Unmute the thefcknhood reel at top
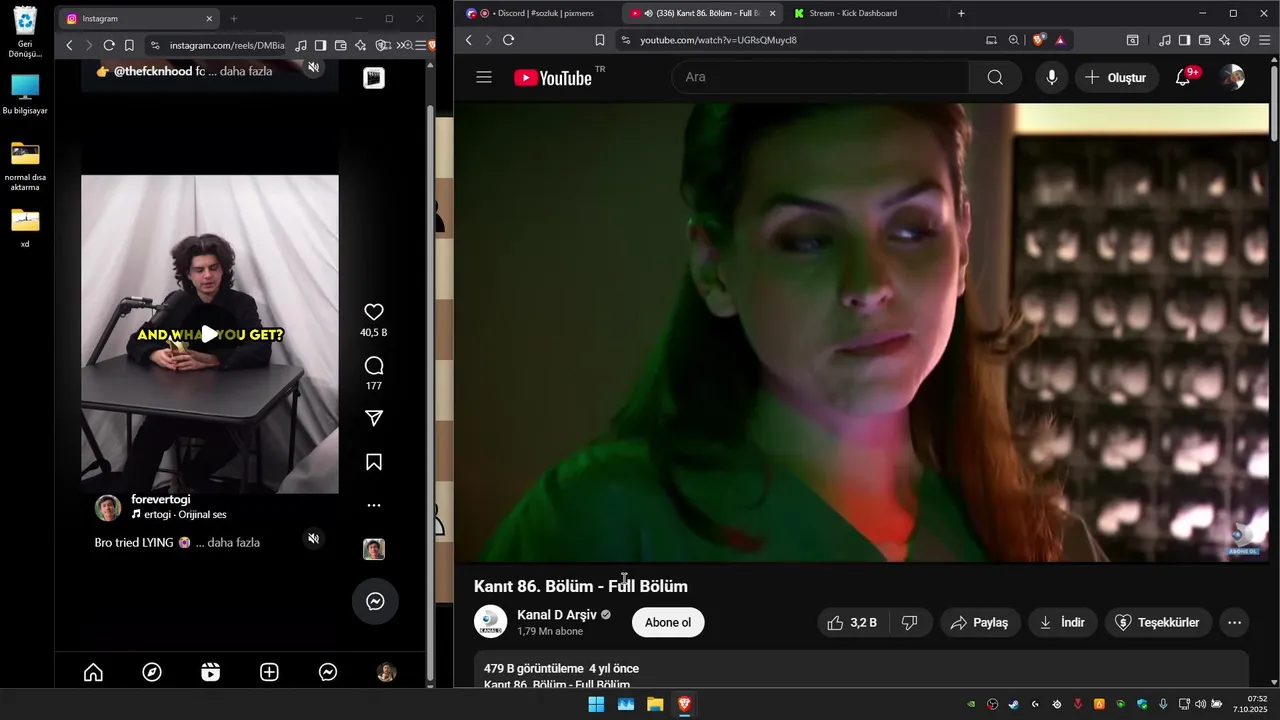The height and width of the screenshot is (720, 1280). pyautogui.click(x=313, y=67)
